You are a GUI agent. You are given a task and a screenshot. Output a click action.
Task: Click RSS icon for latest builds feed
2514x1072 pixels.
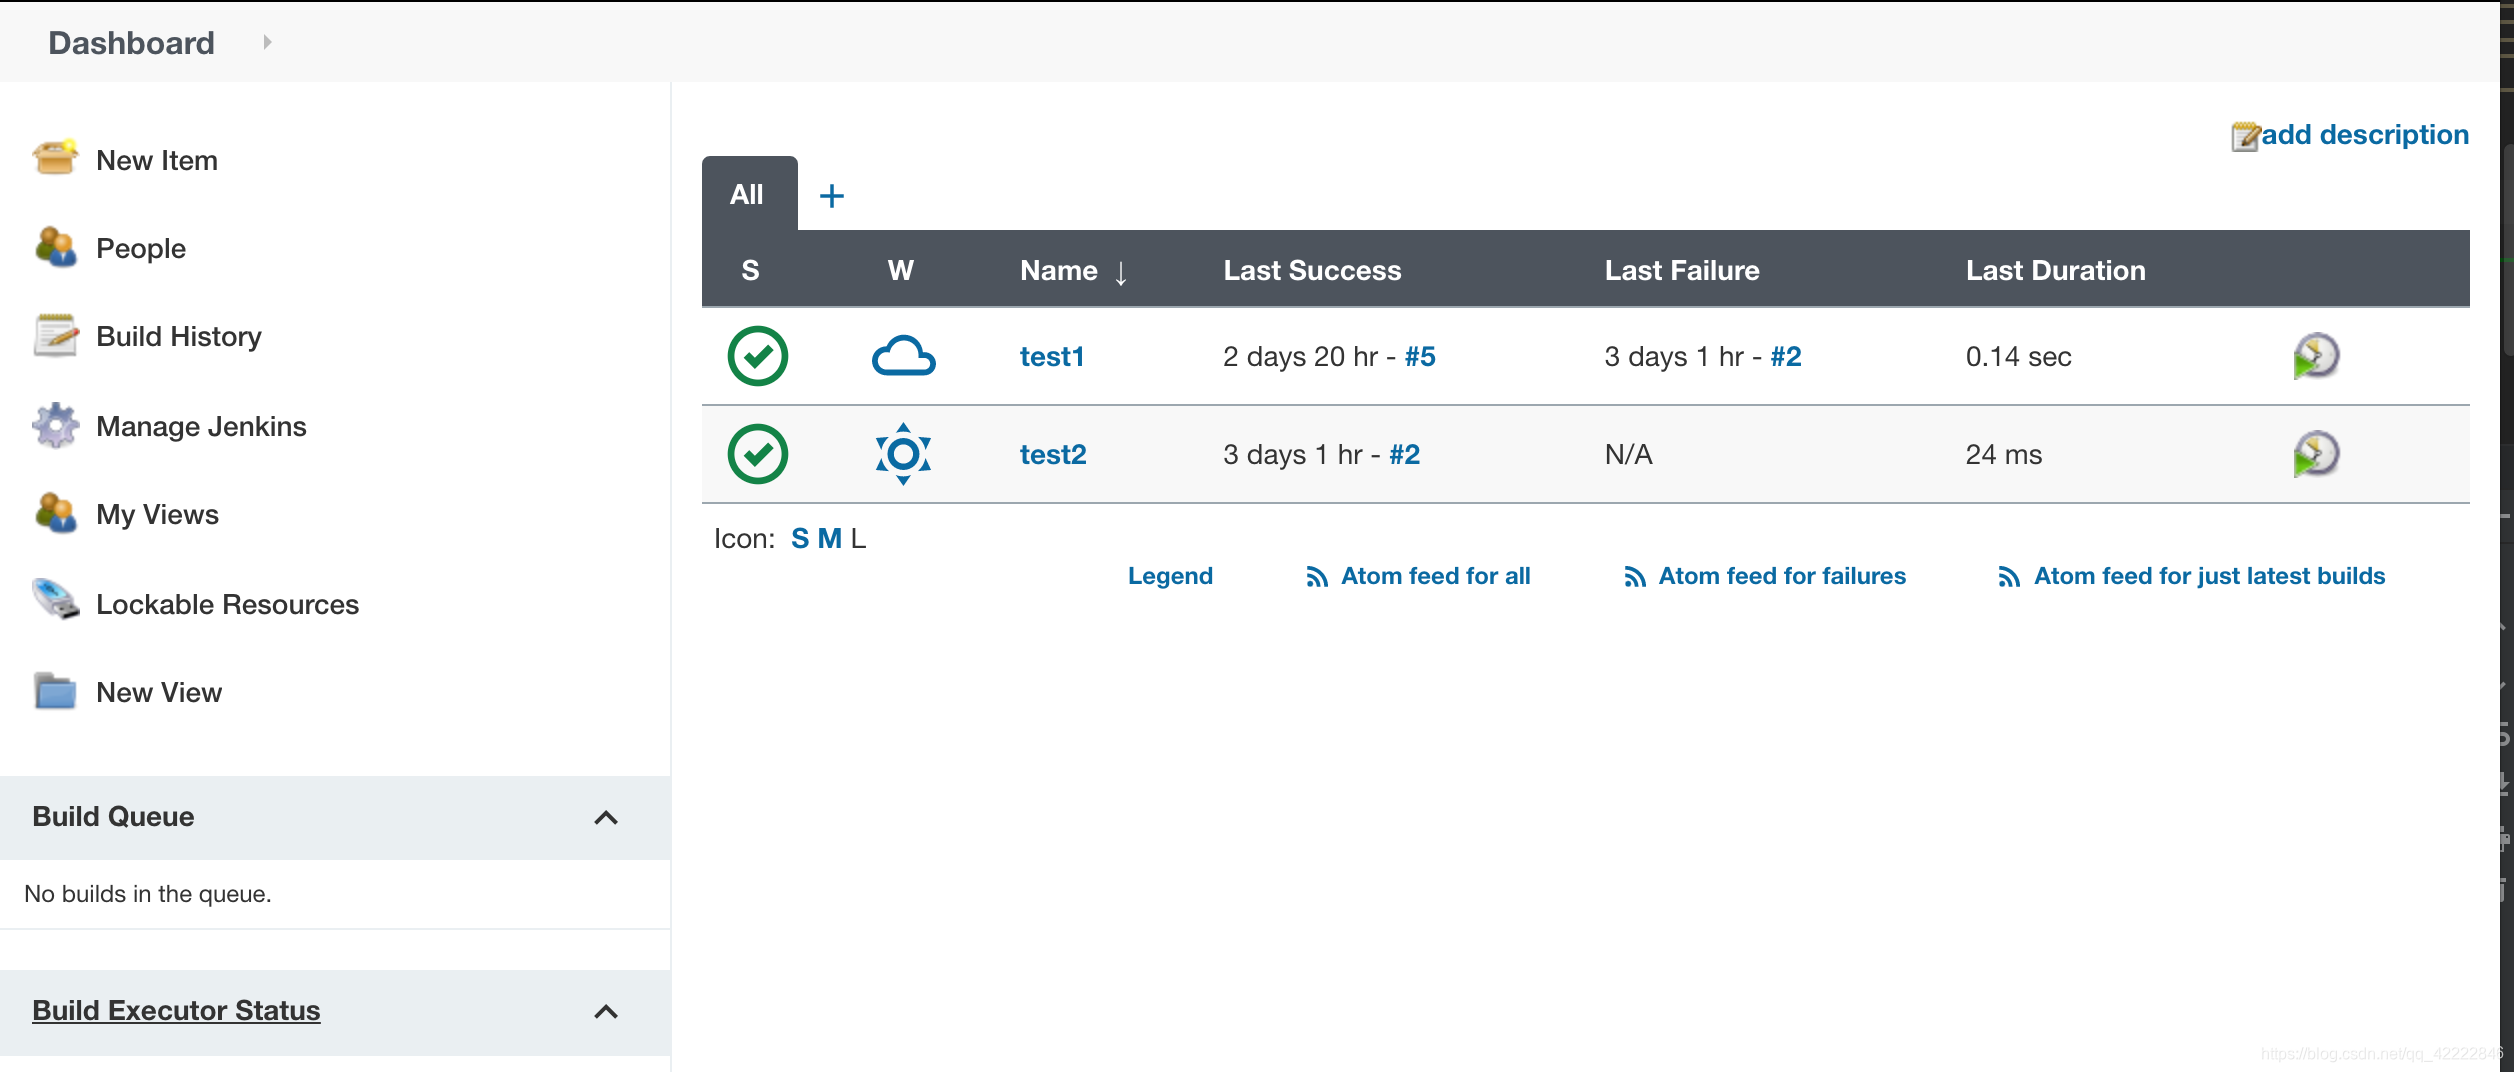coord(2009,577)
